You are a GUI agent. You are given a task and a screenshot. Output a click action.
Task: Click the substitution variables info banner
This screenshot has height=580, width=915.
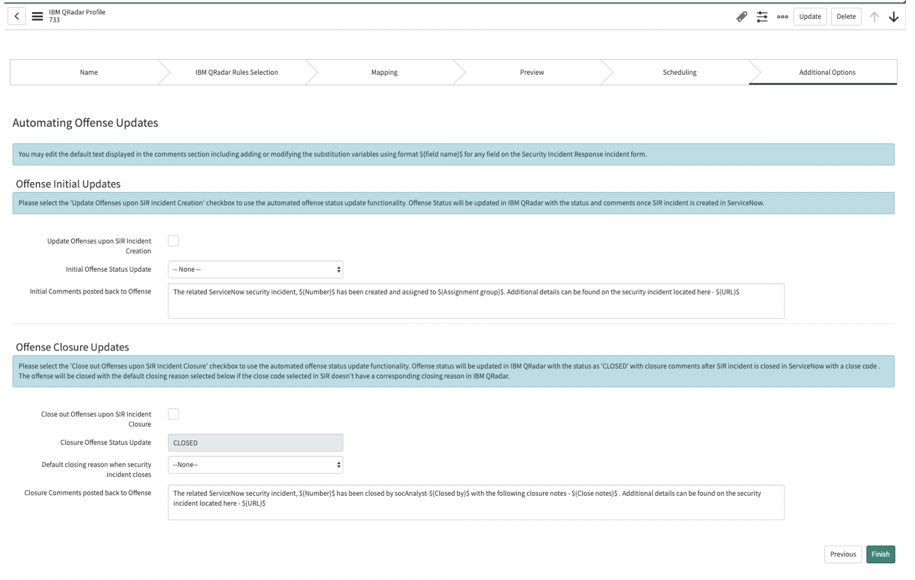pyautogui.click(x=453, y=154)
